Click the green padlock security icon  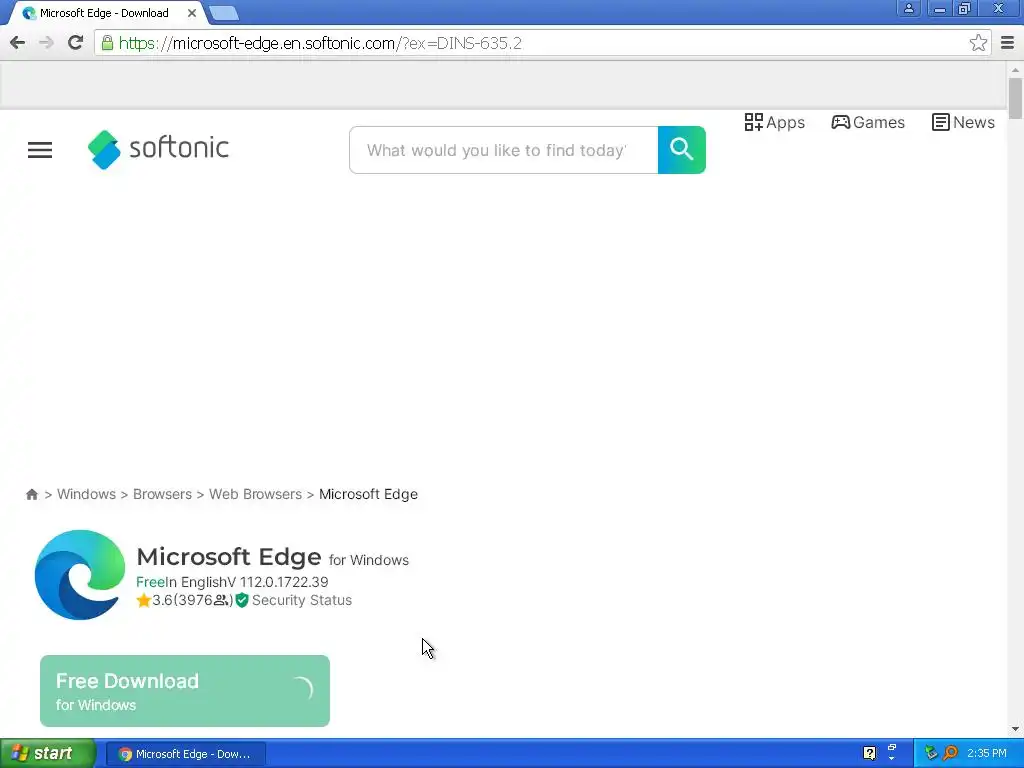[x=107, y=43]
